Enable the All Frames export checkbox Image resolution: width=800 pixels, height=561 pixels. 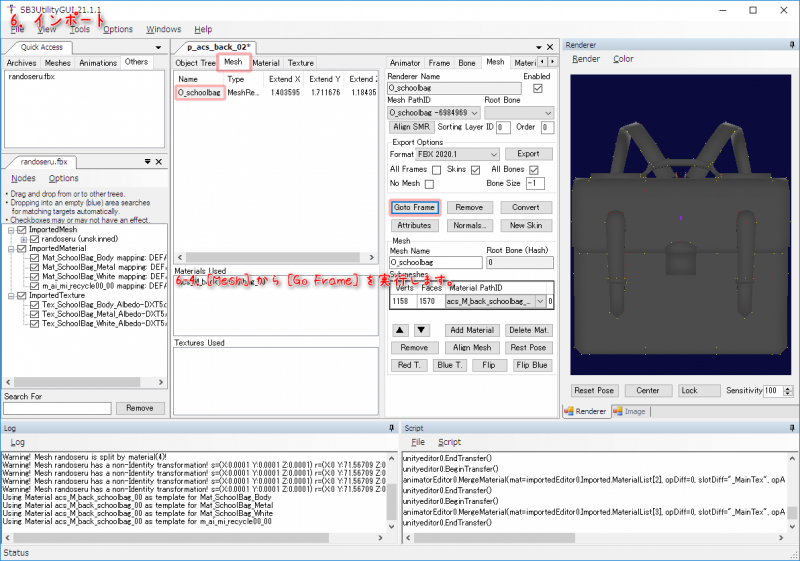tap(437, 170)
